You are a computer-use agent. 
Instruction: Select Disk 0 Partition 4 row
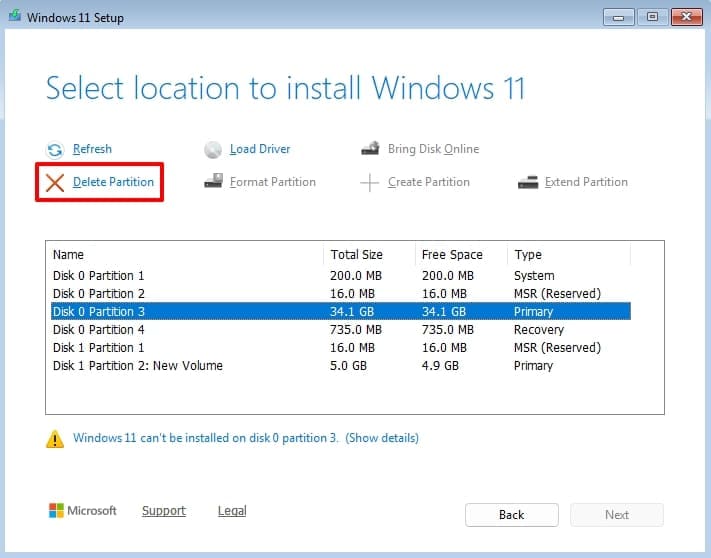coord(341,330)
